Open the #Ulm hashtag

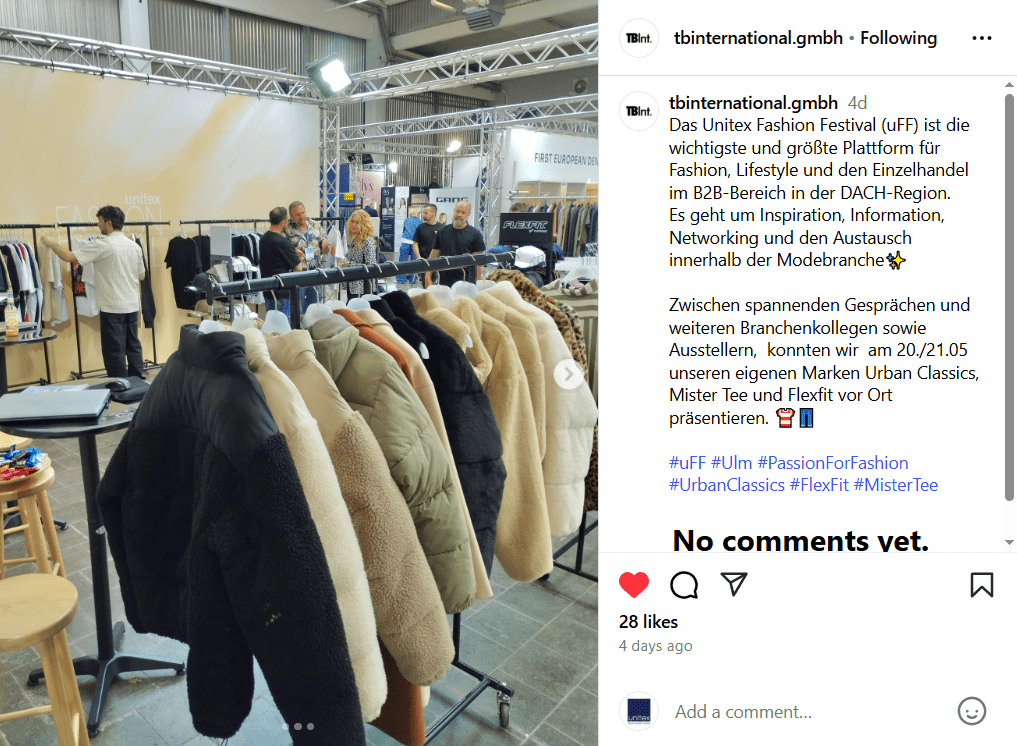731,463
